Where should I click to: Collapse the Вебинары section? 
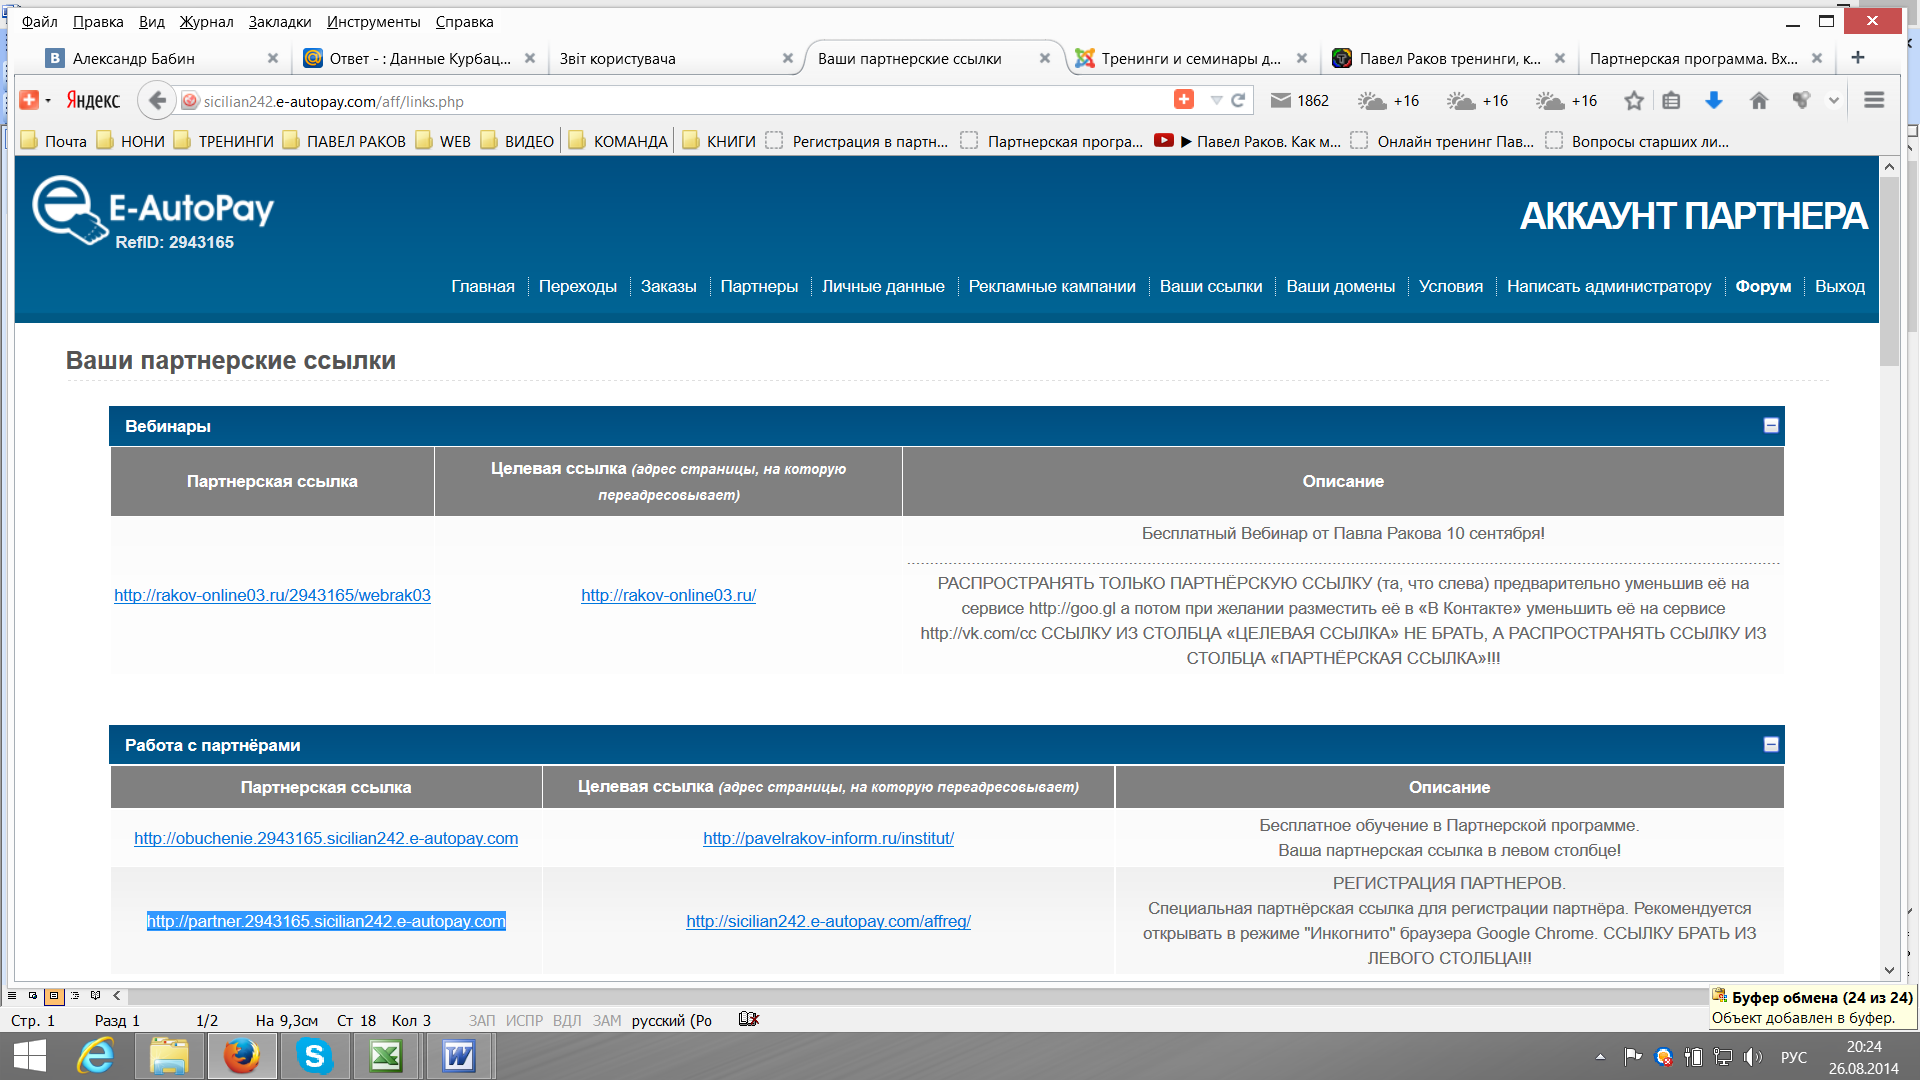1771,425
